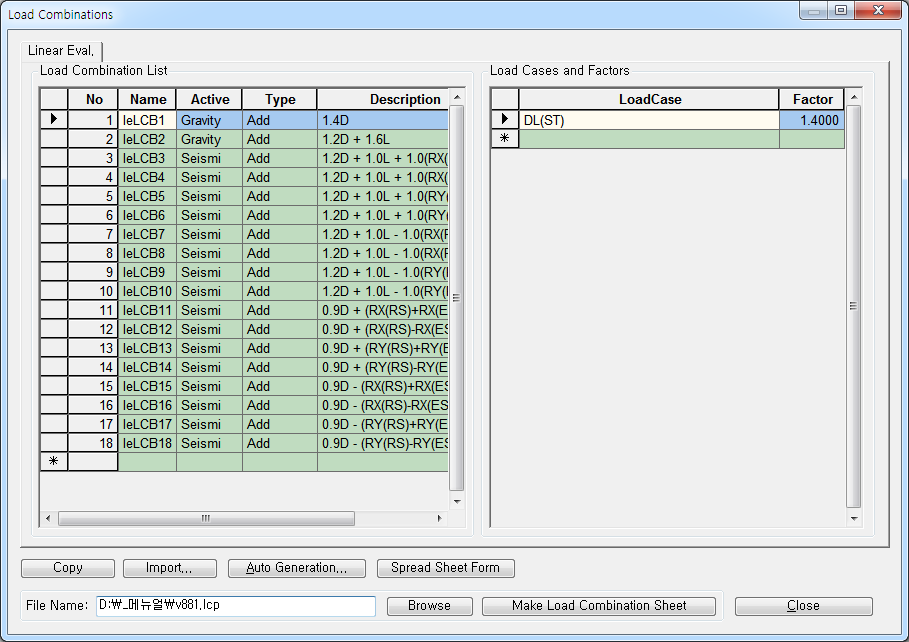Switch to the Linear Eval. tab
This screenshot has height=642, width=909.
[x=61, y=51]
